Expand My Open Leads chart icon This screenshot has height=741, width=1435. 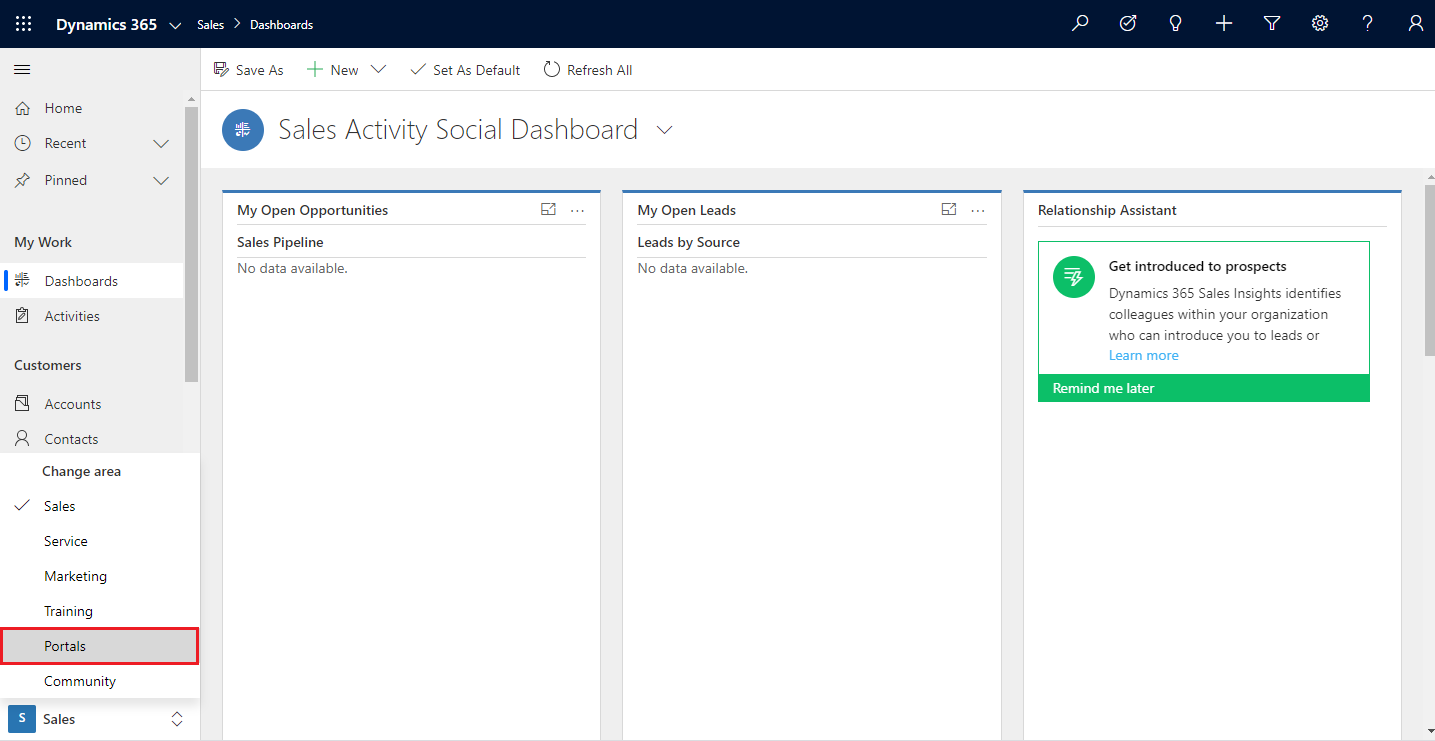949,210
